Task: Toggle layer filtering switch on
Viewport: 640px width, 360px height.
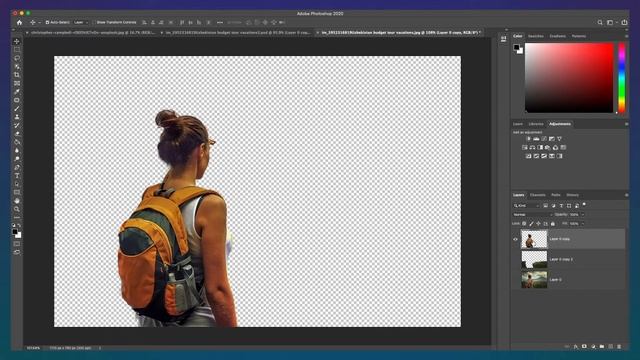Action: tap(584, 204)
